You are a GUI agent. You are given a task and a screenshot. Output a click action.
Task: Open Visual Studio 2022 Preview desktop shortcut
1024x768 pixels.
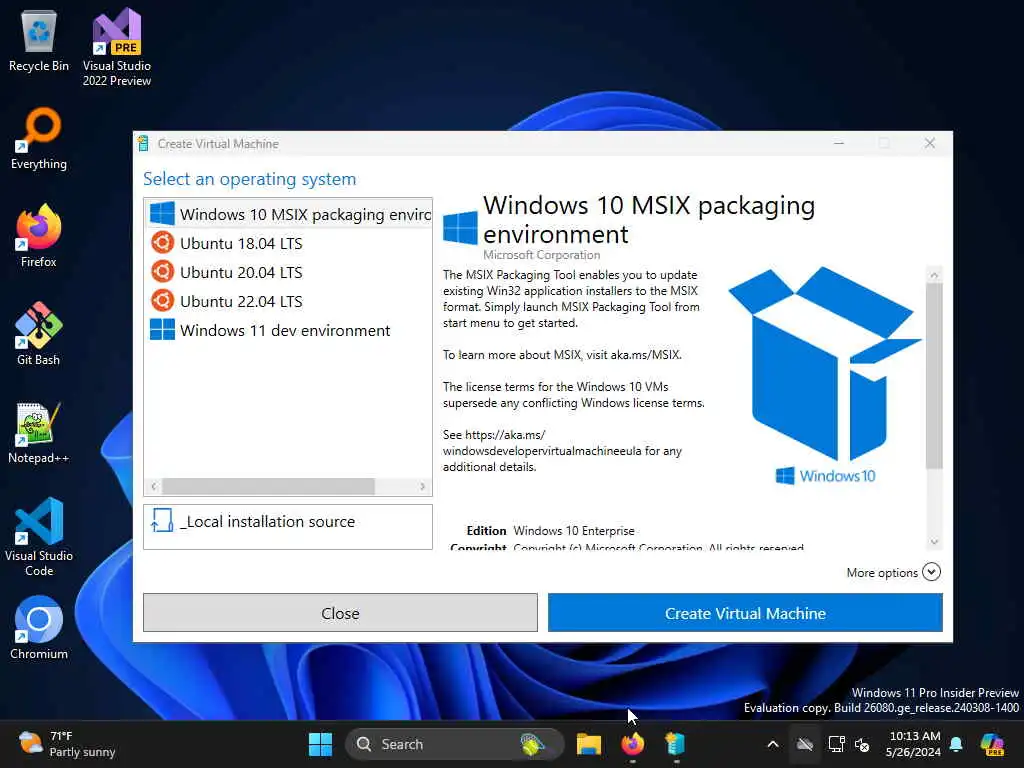click(x=117, y=47)
